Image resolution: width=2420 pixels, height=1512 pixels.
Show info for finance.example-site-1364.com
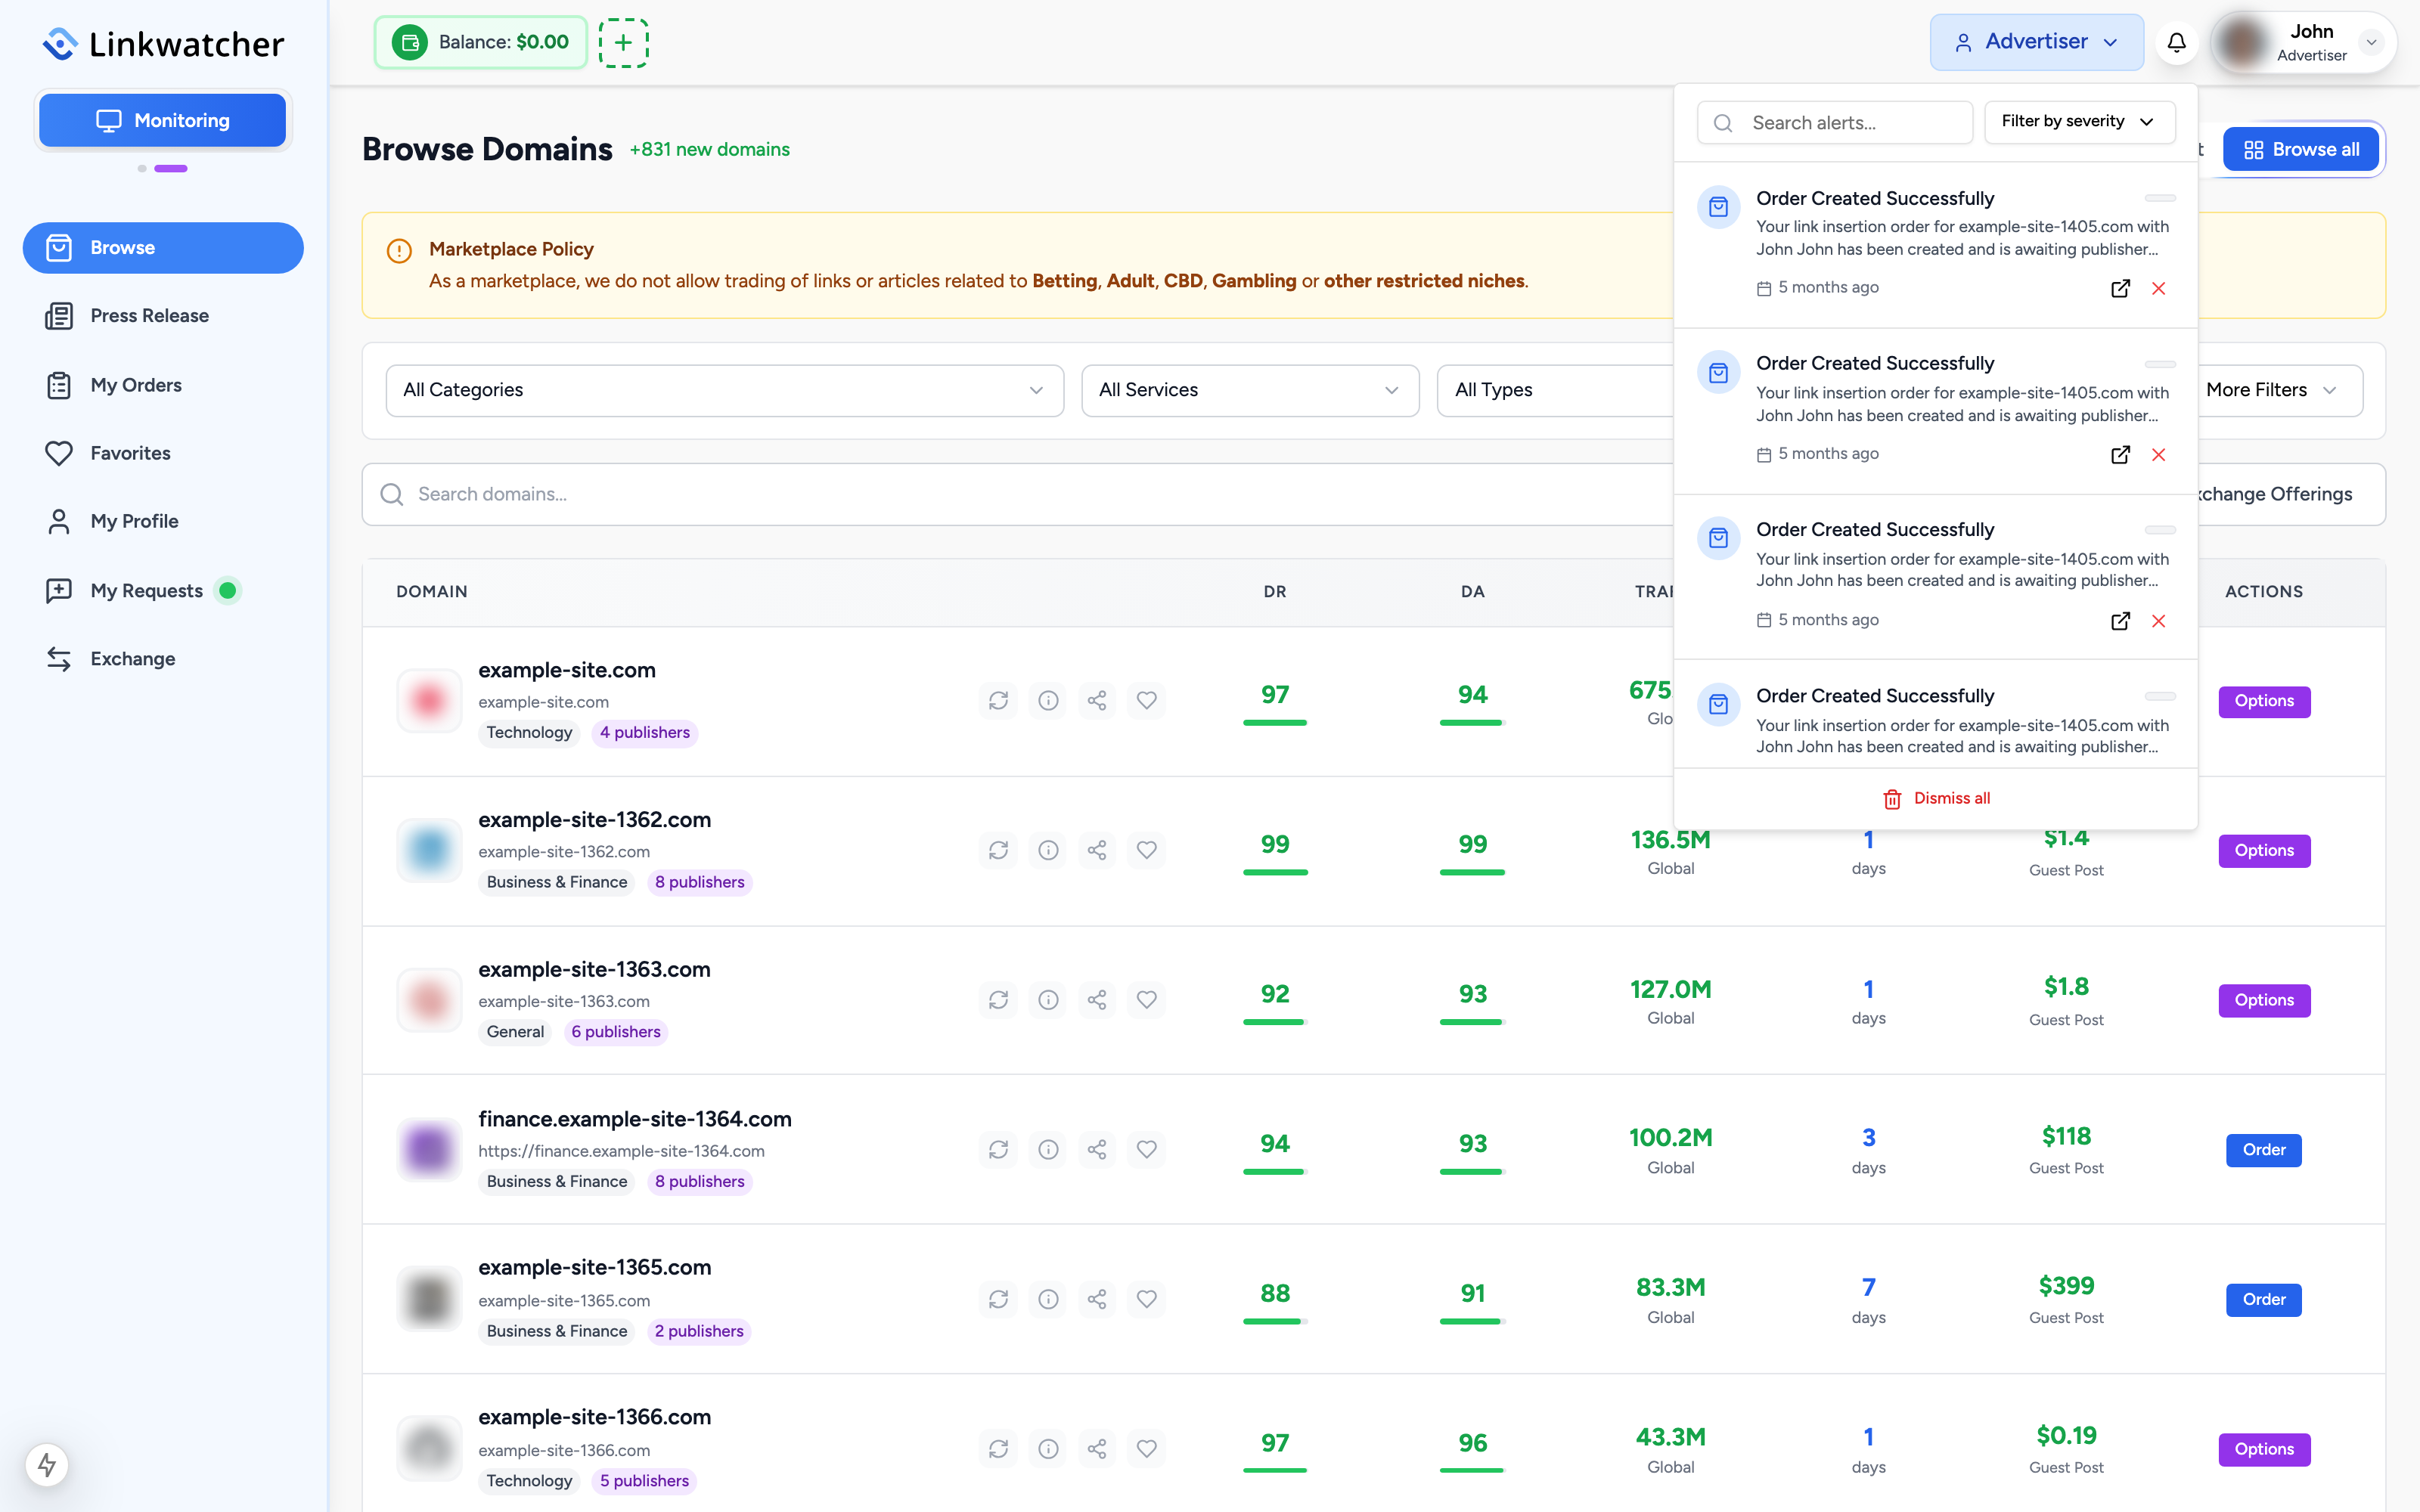click(x=1048, y=1149)
